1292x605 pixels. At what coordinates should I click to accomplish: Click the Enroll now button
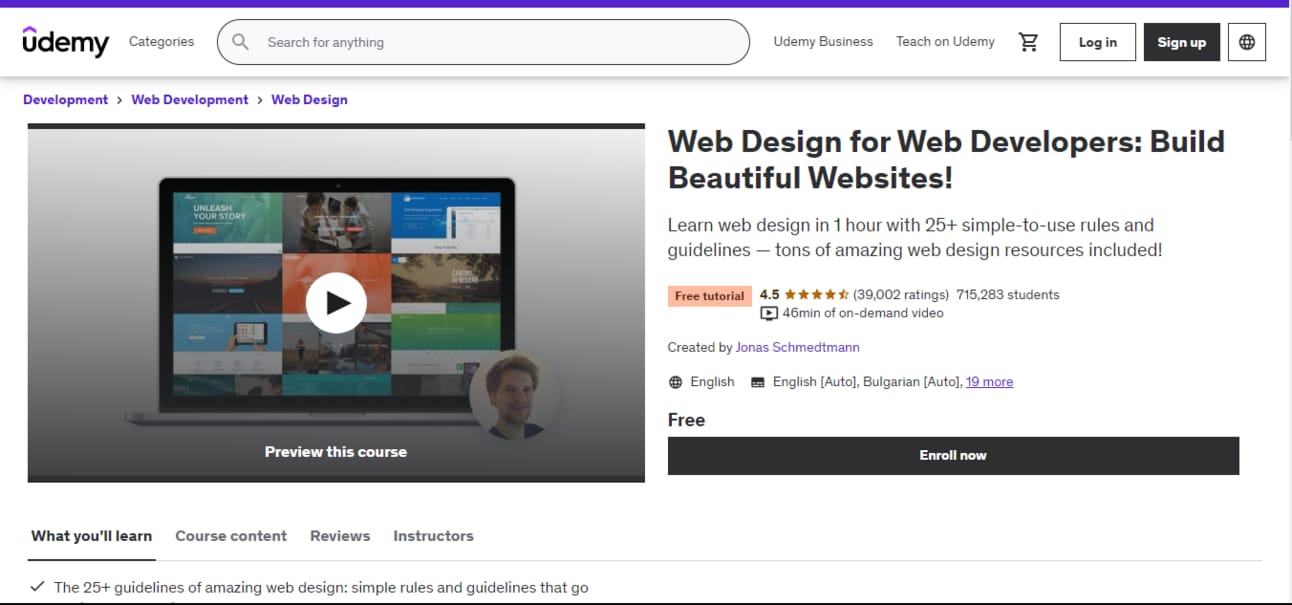[x=953, y=456]
